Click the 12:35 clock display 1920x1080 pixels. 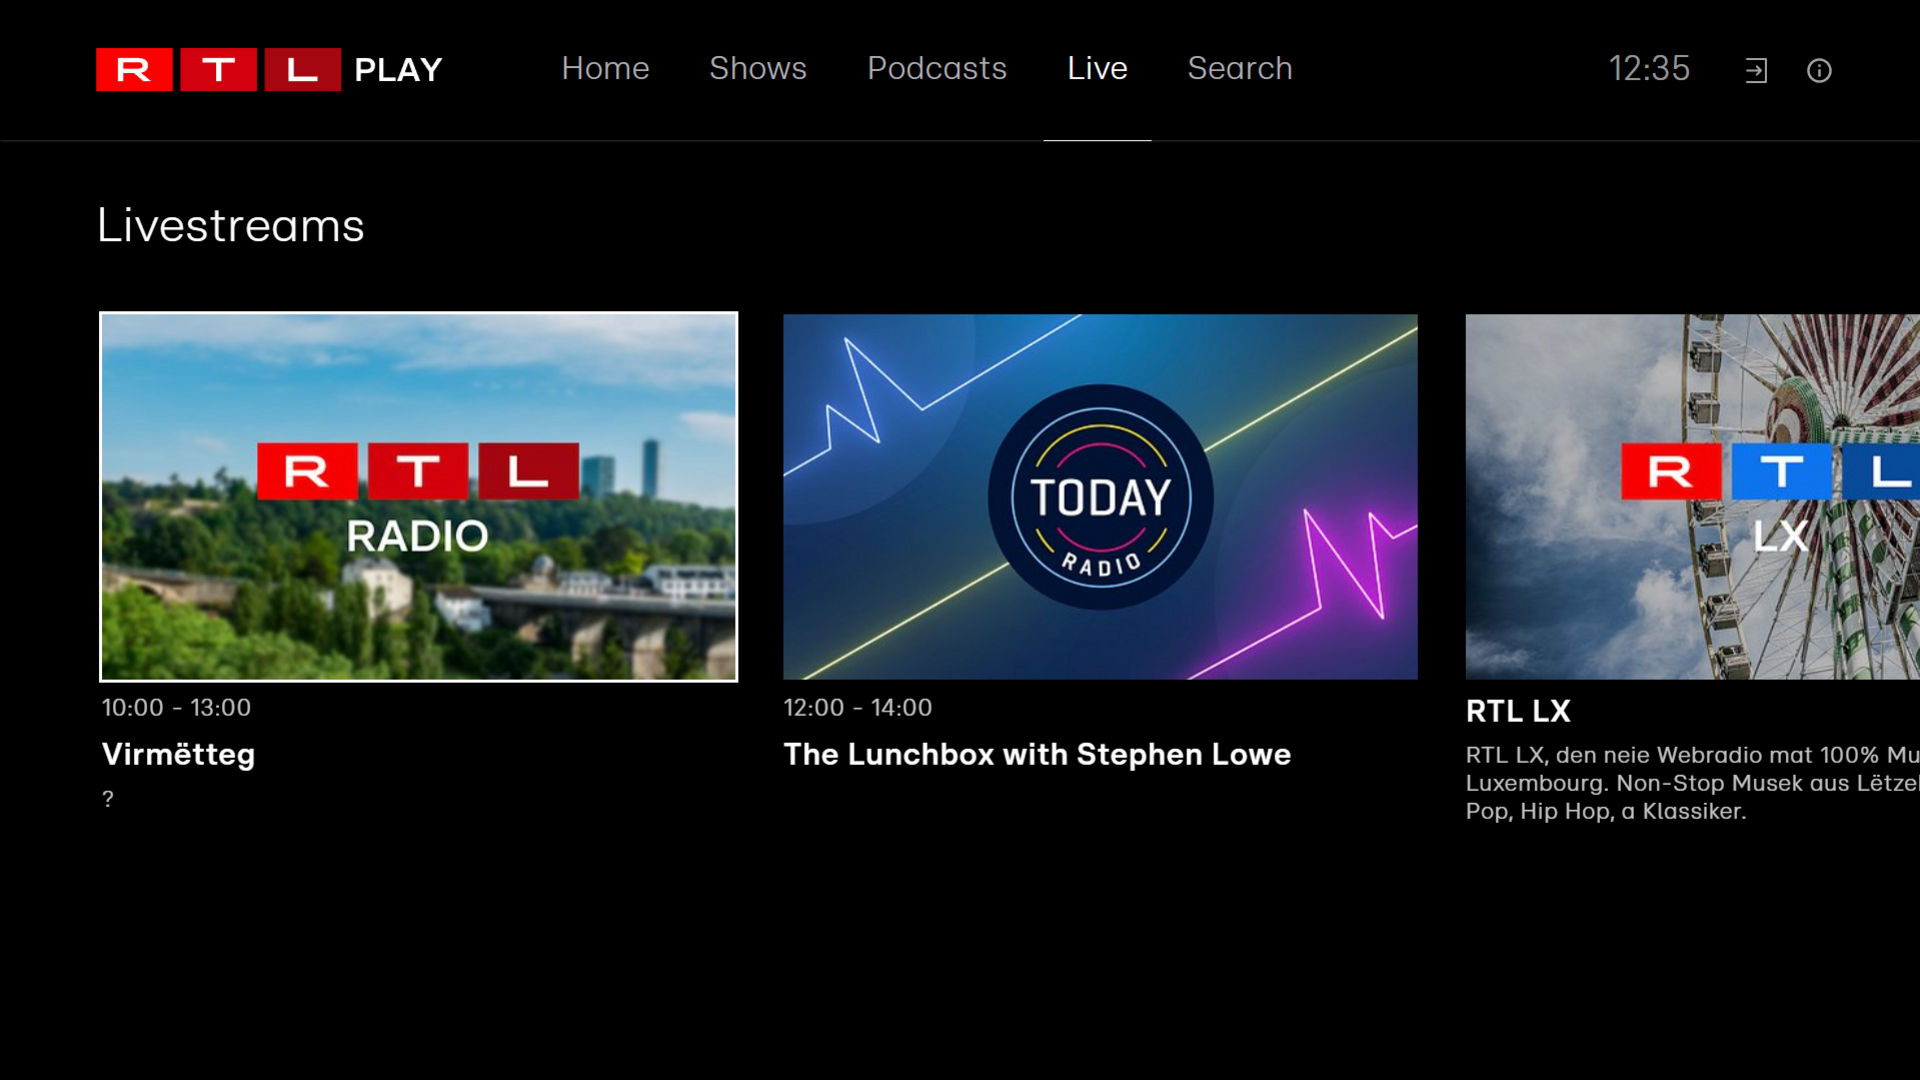click(1649, 69)
